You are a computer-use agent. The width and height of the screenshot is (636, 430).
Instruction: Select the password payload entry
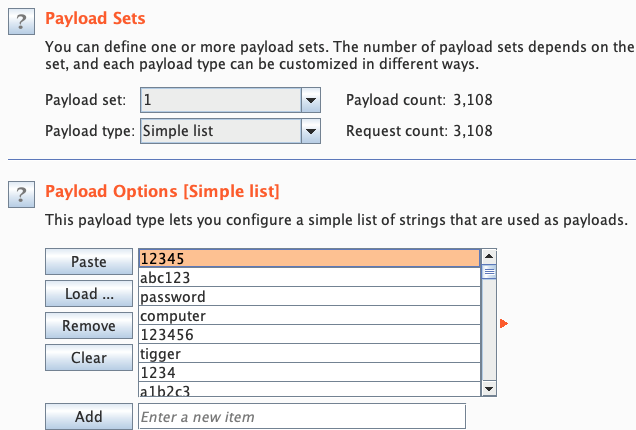(x=309, y=297)
